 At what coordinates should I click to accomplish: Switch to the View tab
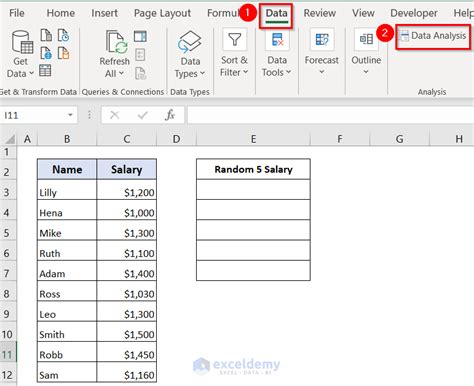click(363, 13)
